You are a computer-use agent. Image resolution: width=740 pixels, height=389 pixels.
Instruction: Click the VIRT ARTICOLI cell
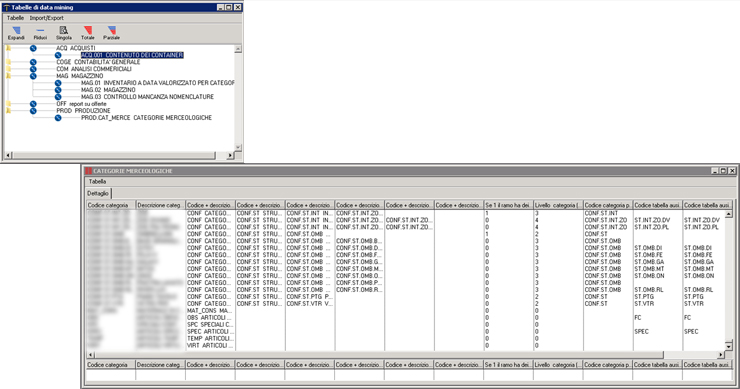[x=210, y=346]
